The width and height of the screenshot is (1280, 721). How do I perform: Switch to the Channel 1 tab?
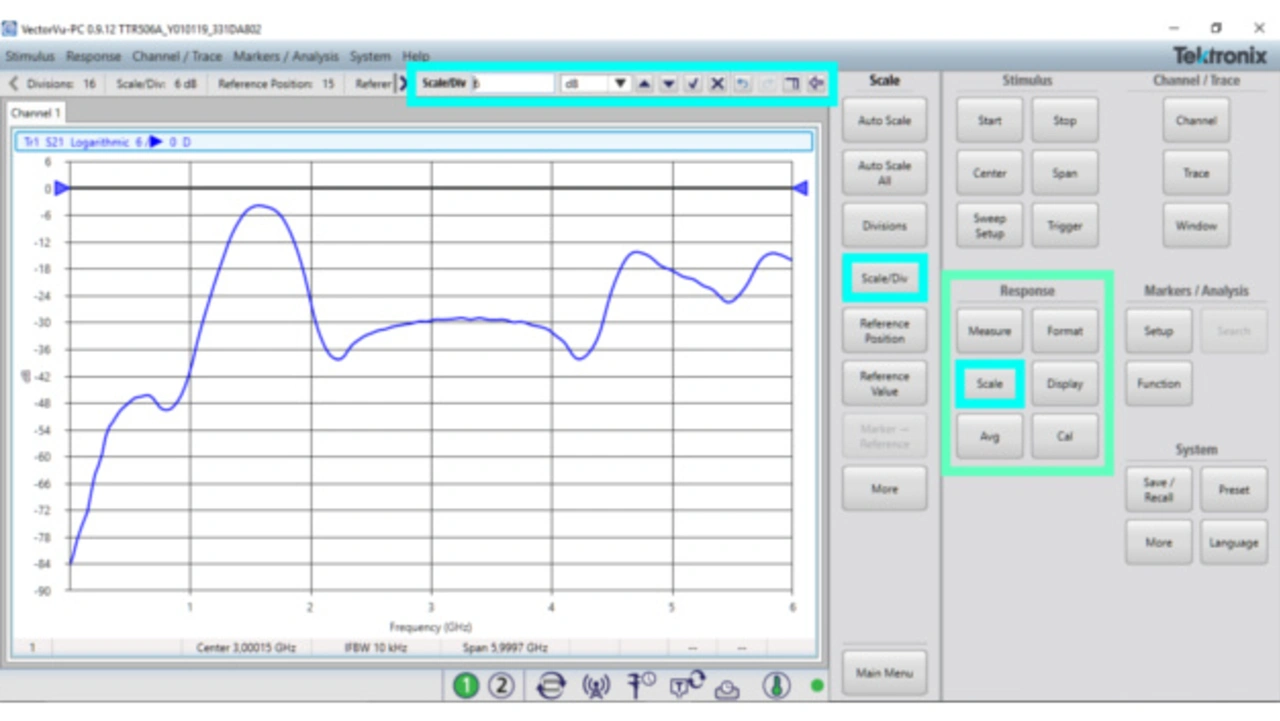click(36, 113)
